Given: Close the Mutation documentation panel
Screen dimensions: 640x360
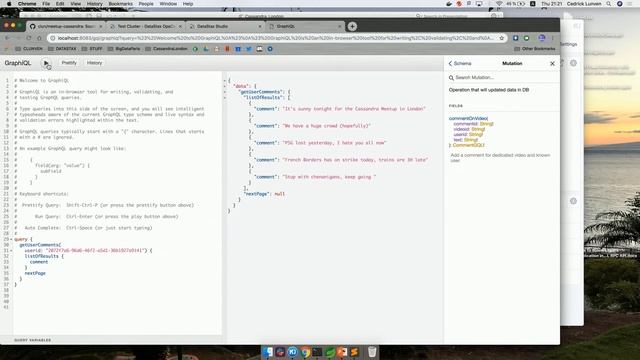Looking at the screenshot, I should click(552, 64).
